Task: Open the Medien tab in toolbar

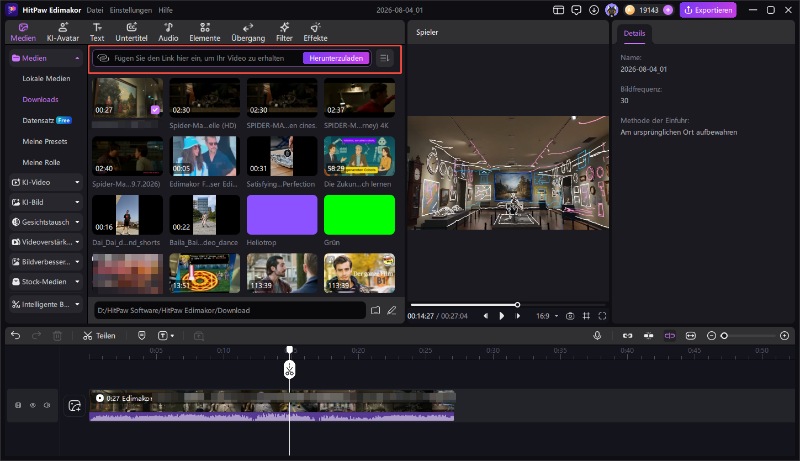Action: (x=23, y=32)
